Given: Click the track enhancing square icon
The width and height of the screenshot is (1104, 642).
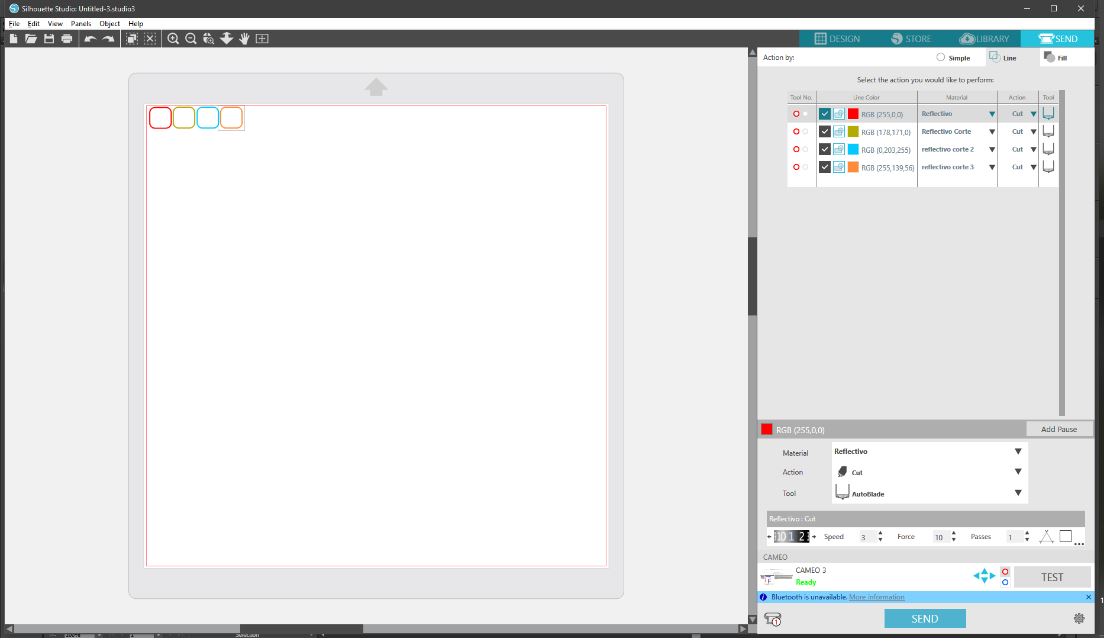Looking at the screenshot, I should (1066, 536).
